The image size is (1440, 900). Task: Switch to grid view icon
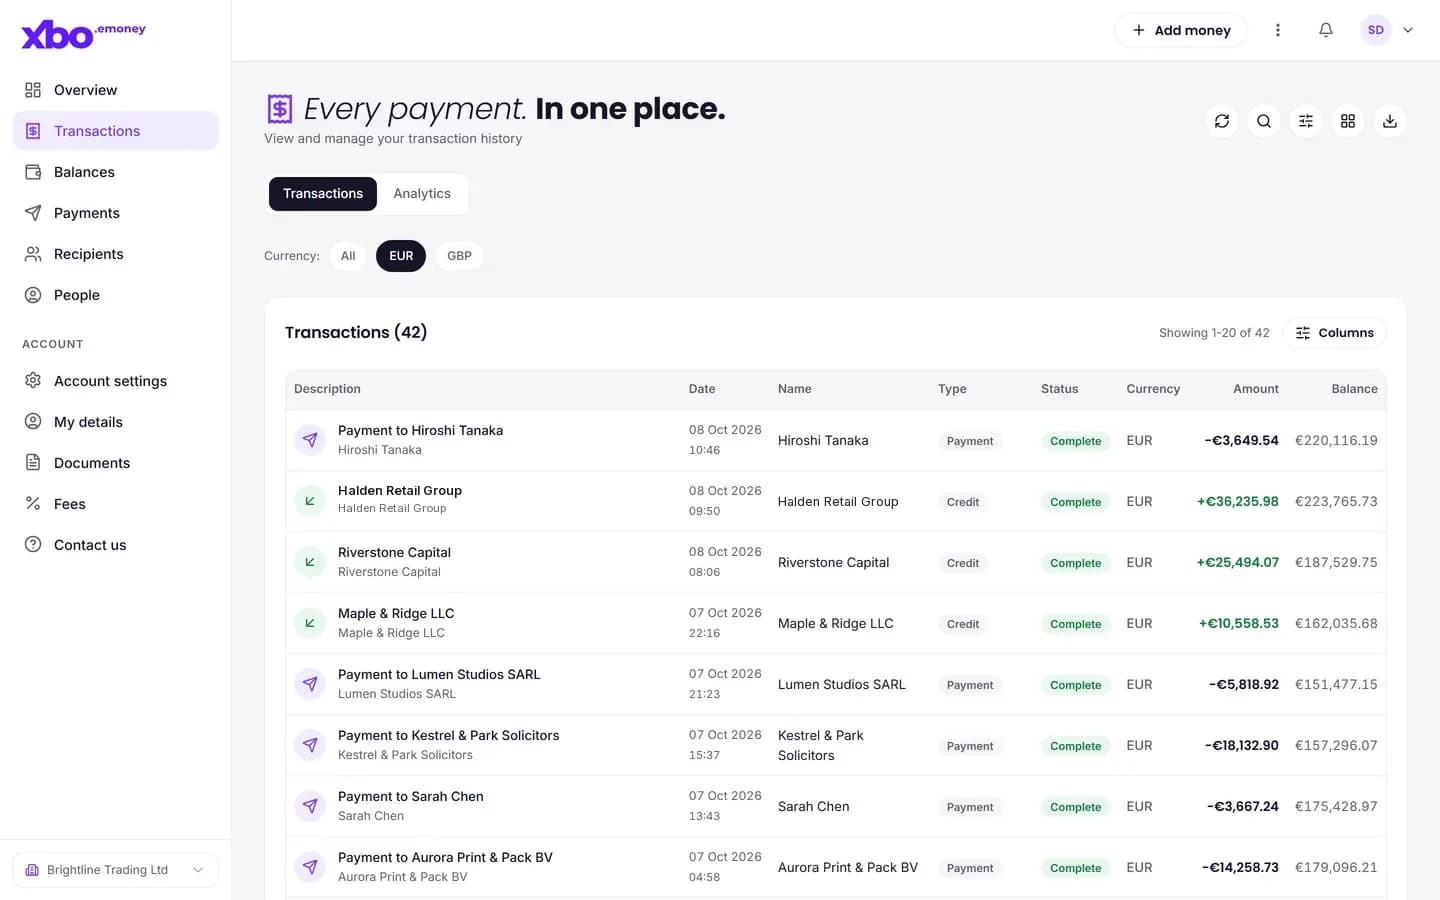point(1348,121)
